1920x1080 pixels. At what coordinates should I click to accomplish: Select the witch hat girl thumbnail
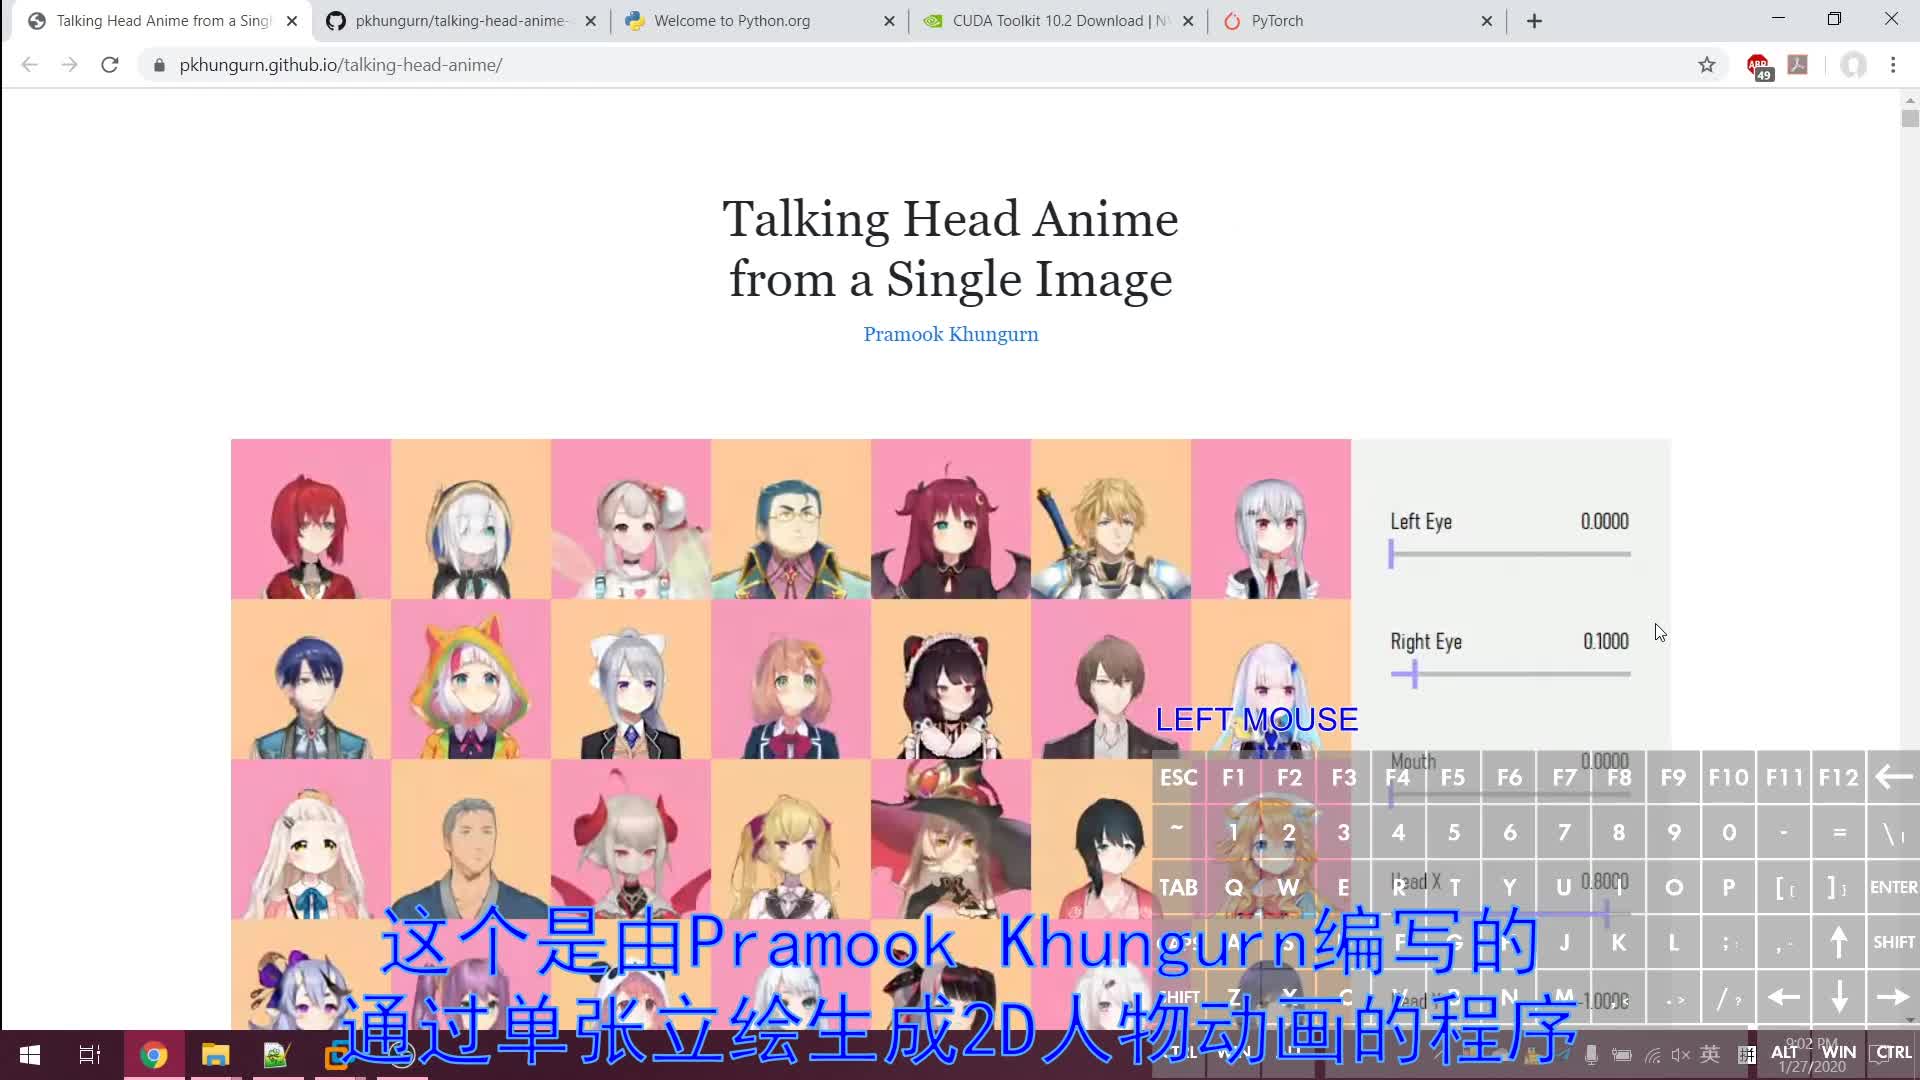pyautogui.click(x=951, y=839)
